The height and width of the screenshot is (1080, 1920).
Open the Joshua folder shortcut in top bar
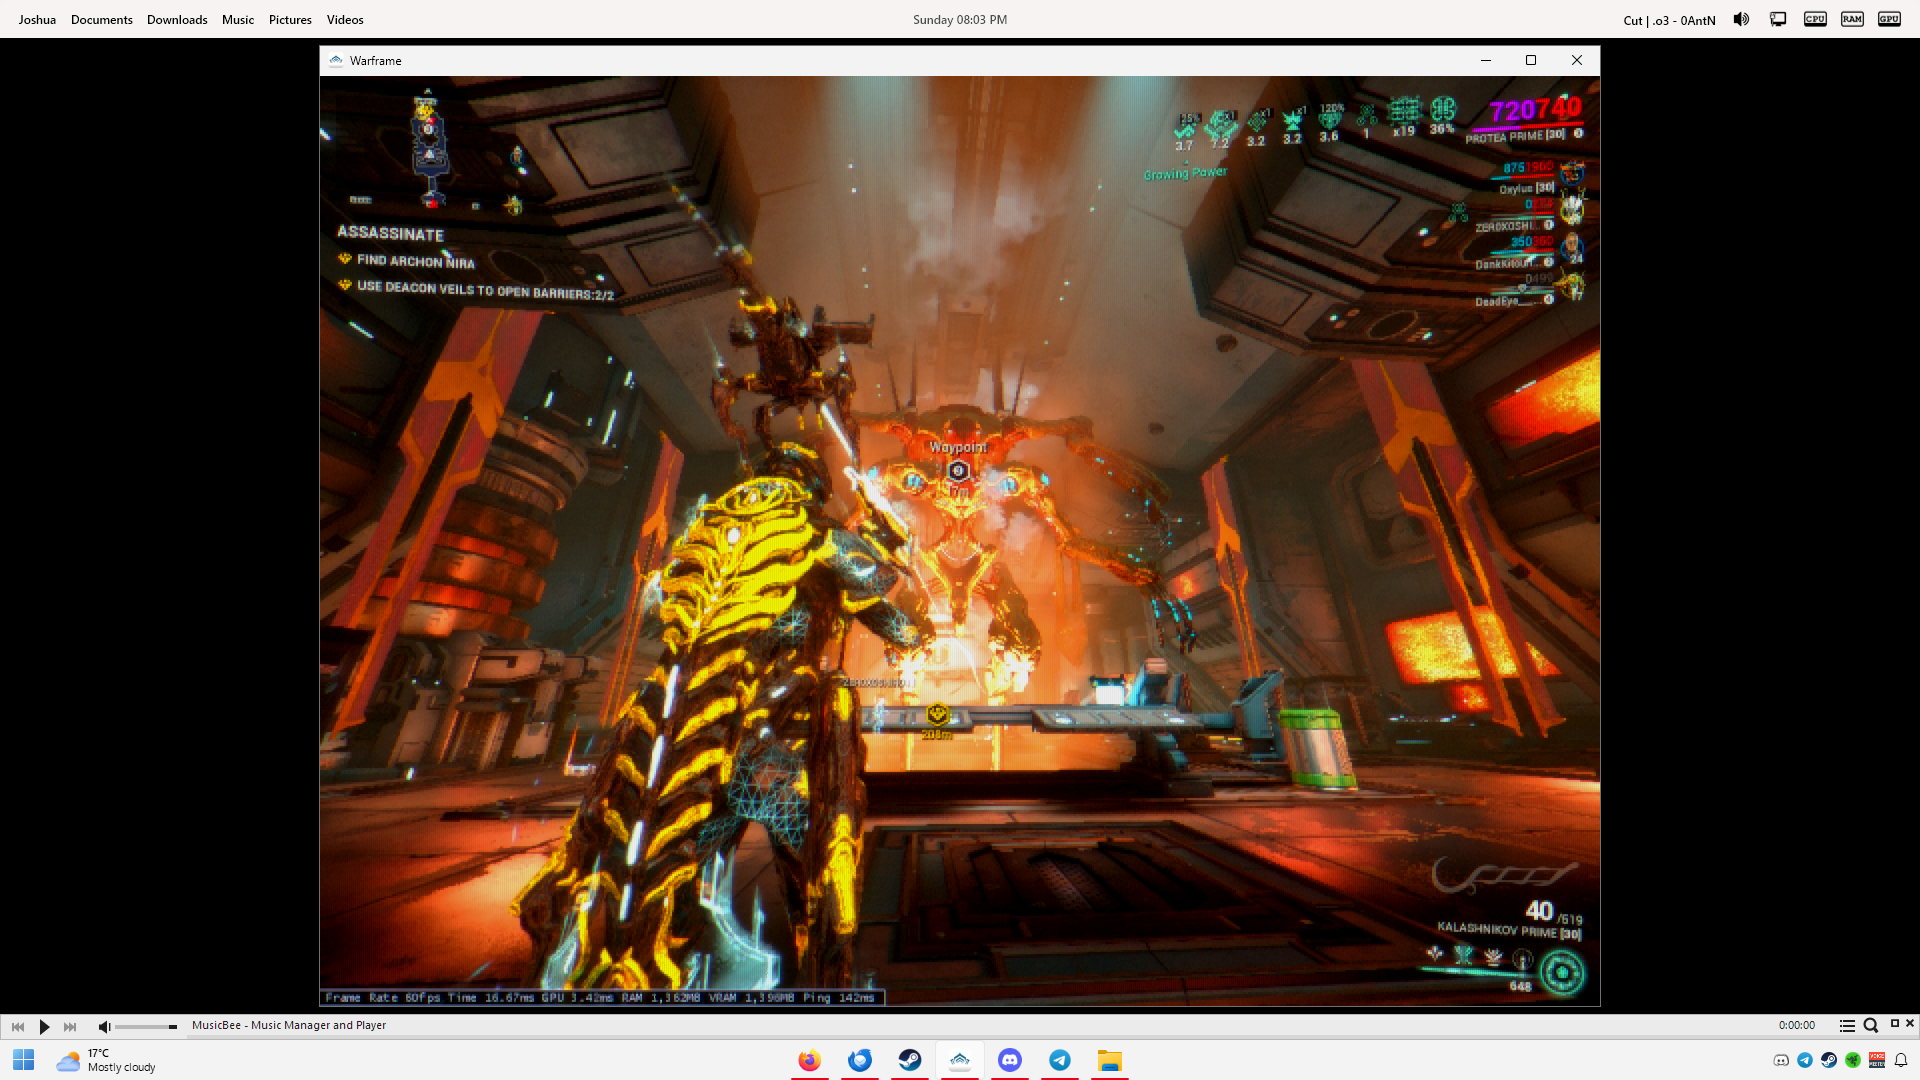[x=37, y=20]
